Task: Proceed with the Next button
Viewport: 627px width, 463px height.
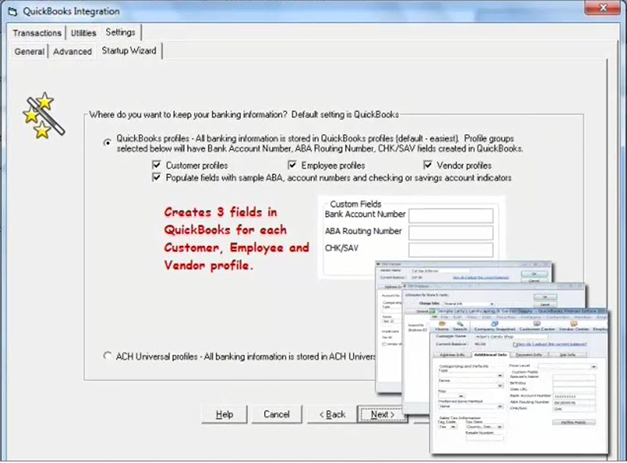Action: [382, 414]
